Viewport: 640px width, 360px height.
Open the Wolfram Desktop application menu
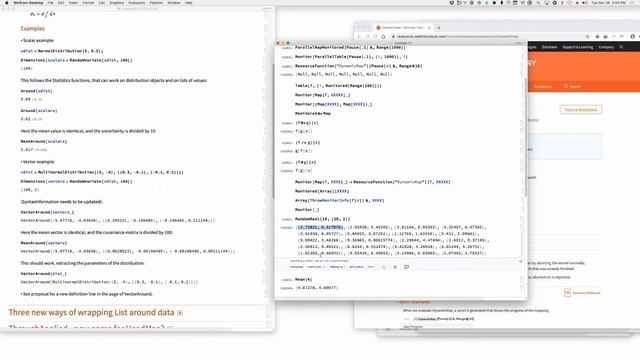(28, 3)
